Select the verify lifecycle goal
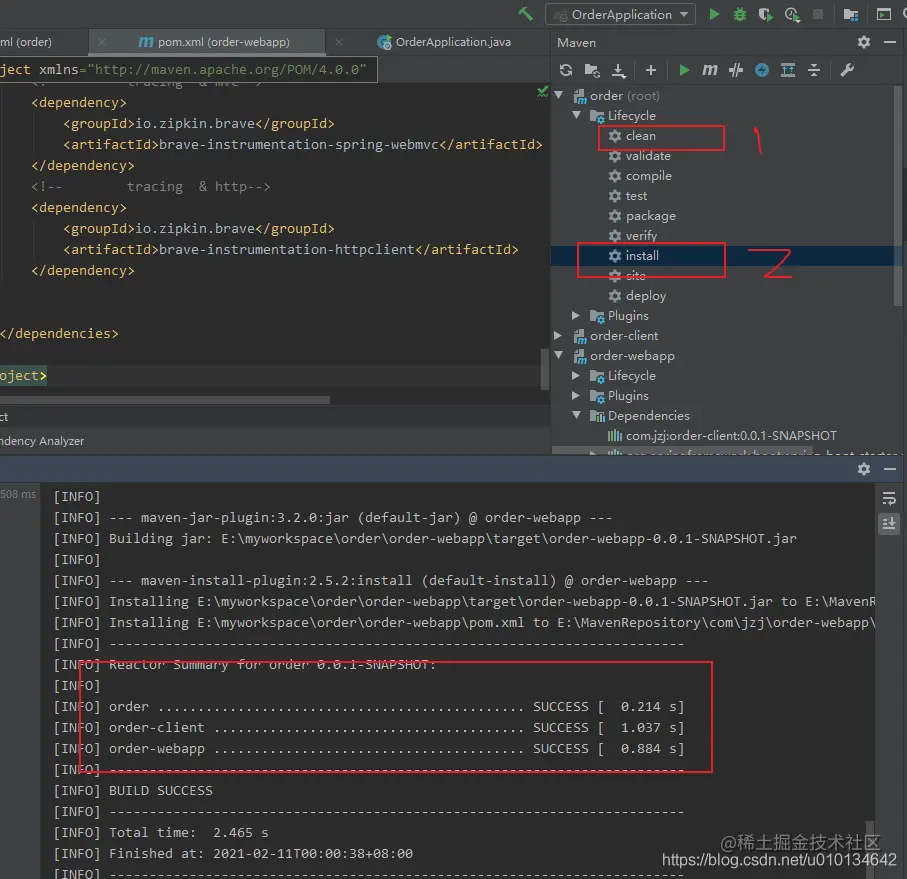The image size is (907, 879). [x=633, y=235]
